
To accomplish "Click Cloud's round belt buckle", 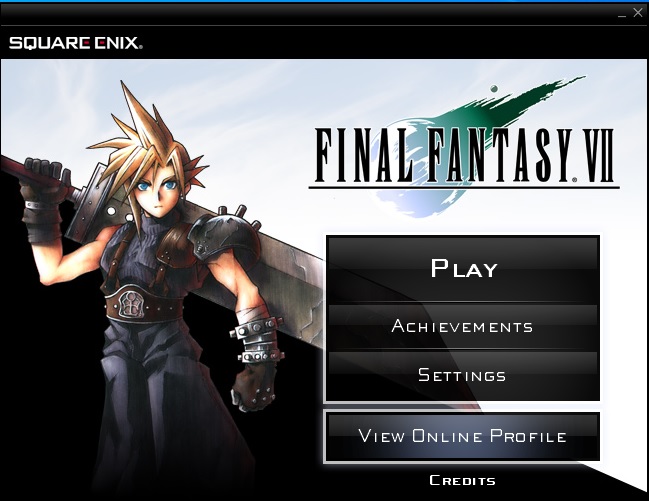I will (x=132, y=303).
